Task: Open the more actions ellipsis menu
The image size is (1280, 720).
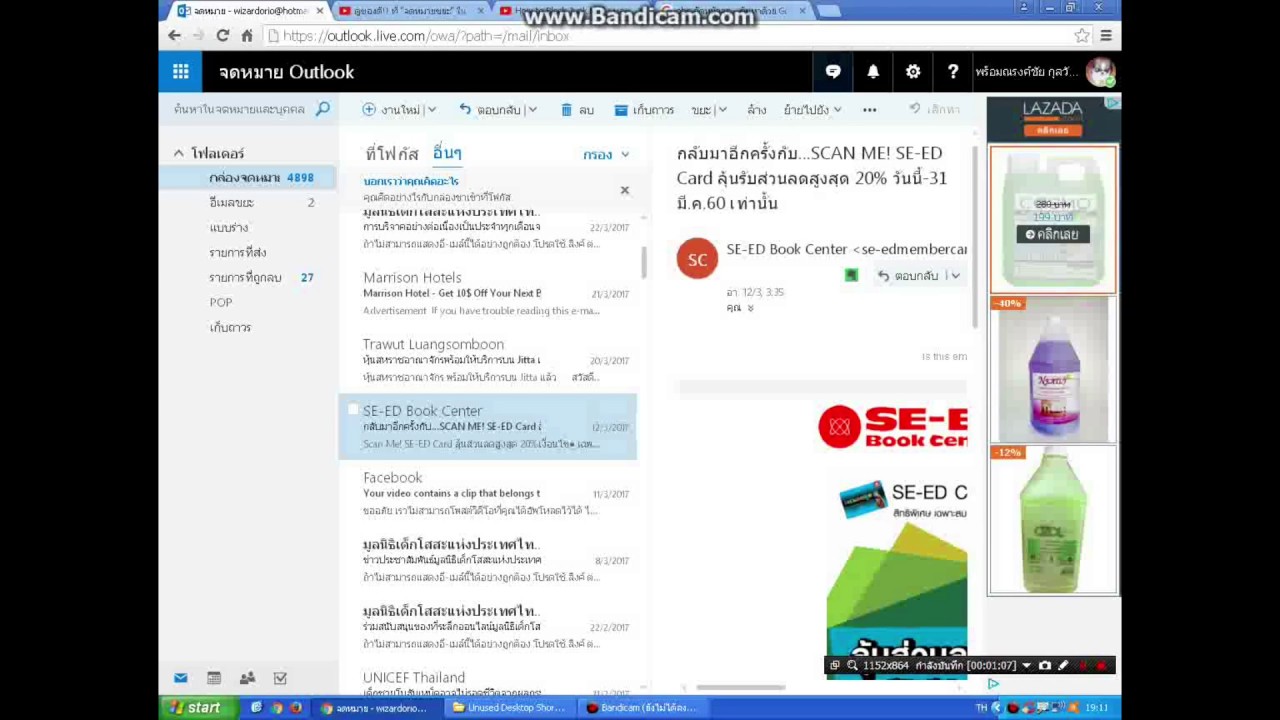Action: point(870,110)
